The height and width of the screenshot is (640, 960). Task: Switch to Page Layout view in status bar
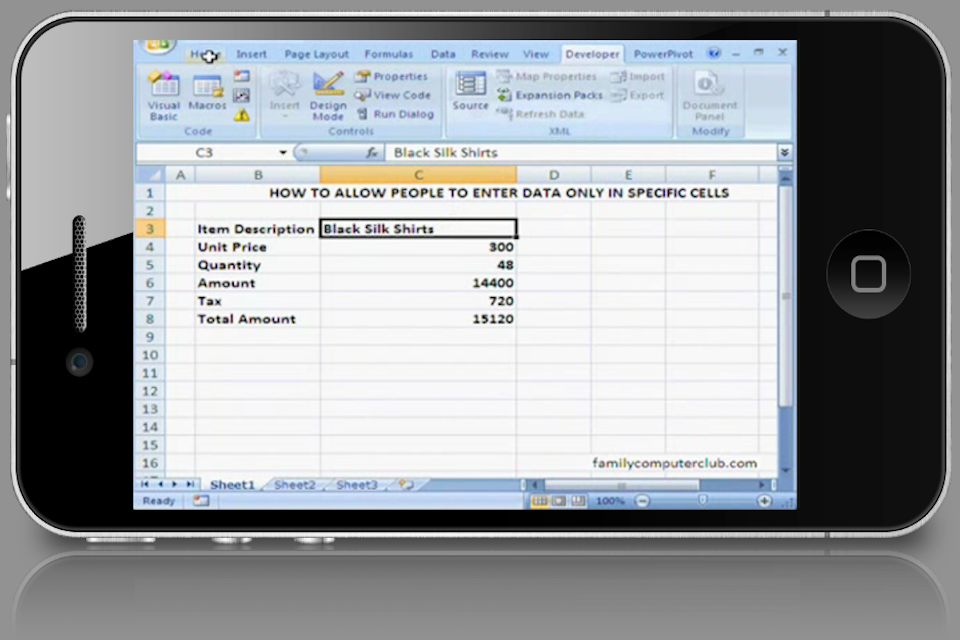click(x=558, y=500)
